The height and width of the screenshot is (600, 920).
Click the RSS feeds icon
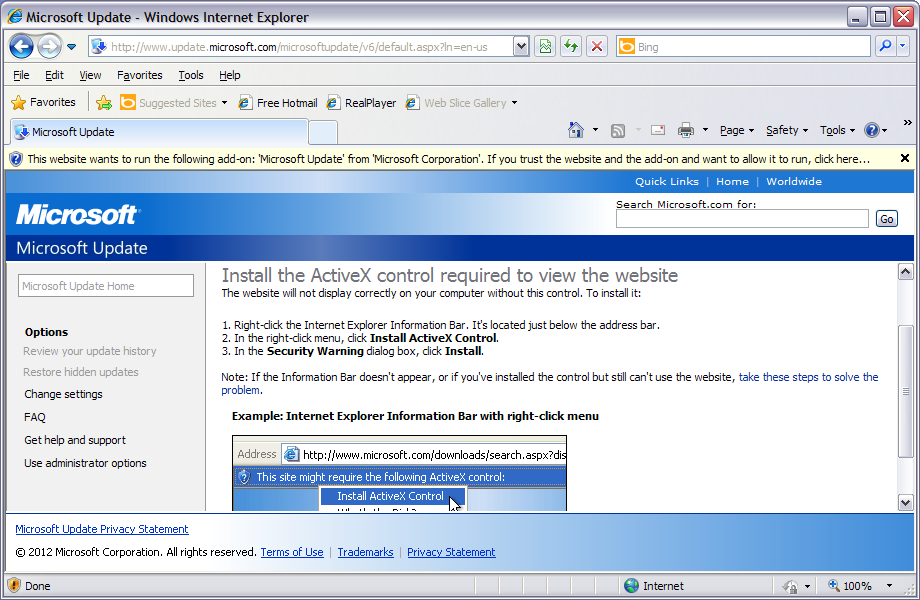[618, 131]
